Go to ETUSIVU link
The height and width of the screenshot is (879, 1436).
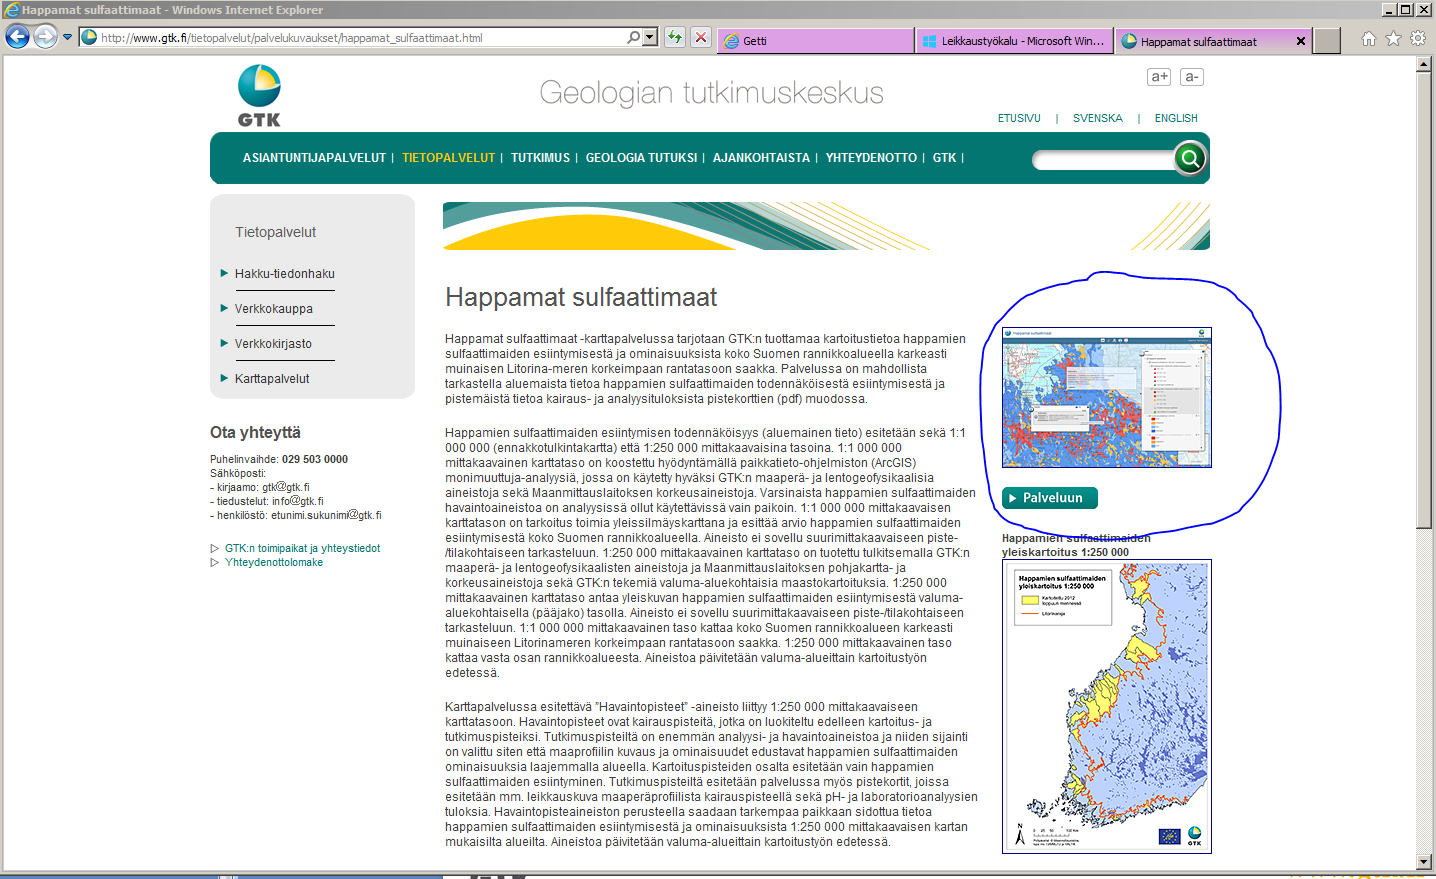pyautogui.click(x=1019, y=118)
